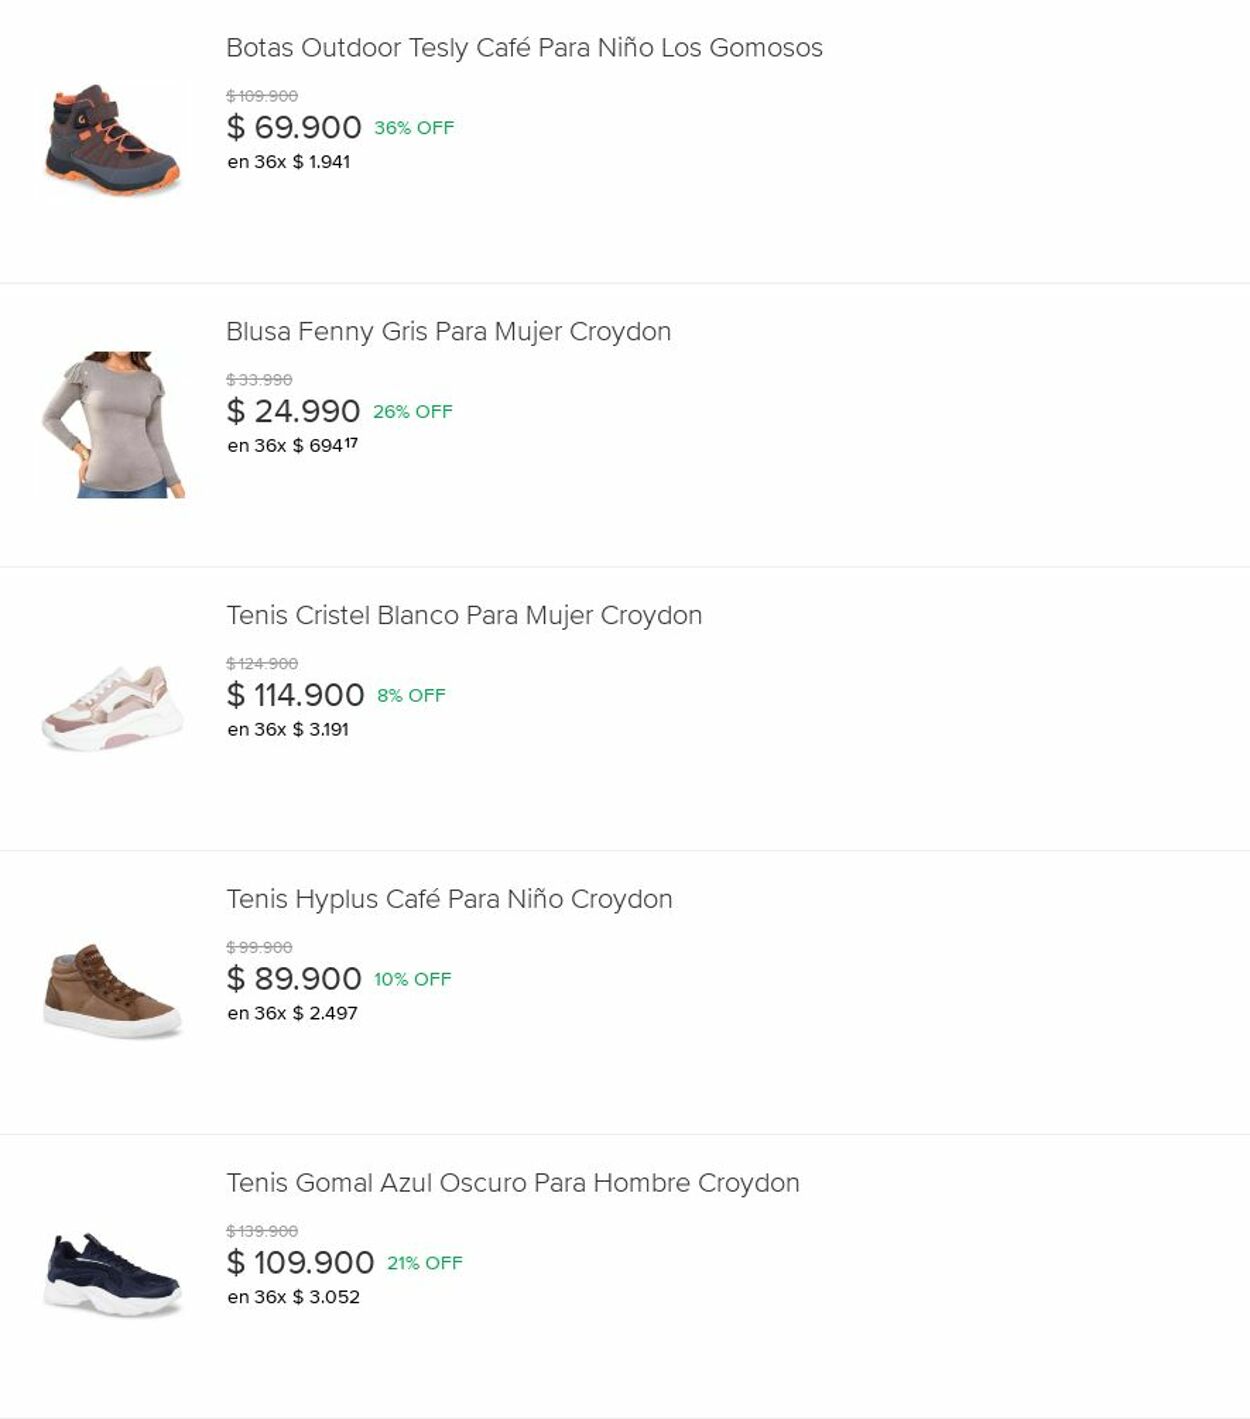The width and height of the screenshot is (1250, 1419).
Task: Click the $ 114.900 price
Action: [295, 695]
